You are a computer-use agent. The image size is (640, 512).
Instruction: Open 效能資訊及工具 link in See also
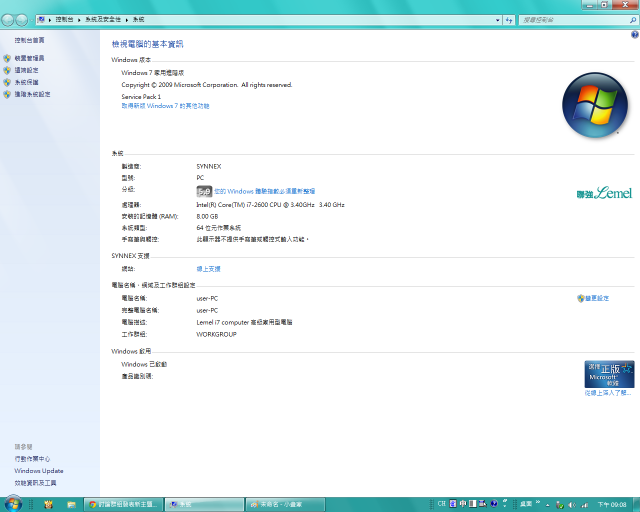tap(35, 483)
